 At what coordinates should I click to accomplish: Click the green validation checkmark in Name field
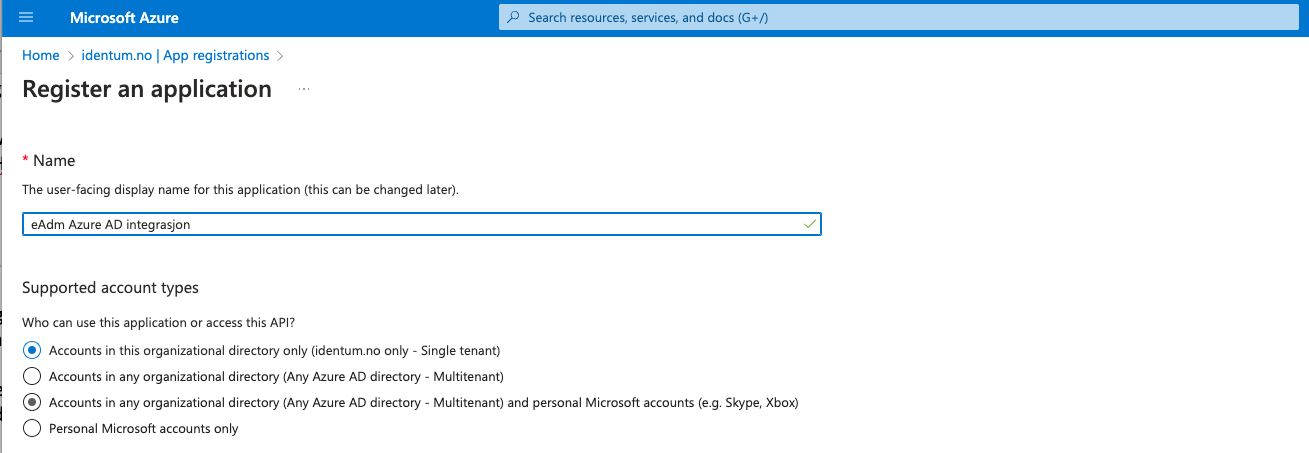tap(809, 225)
